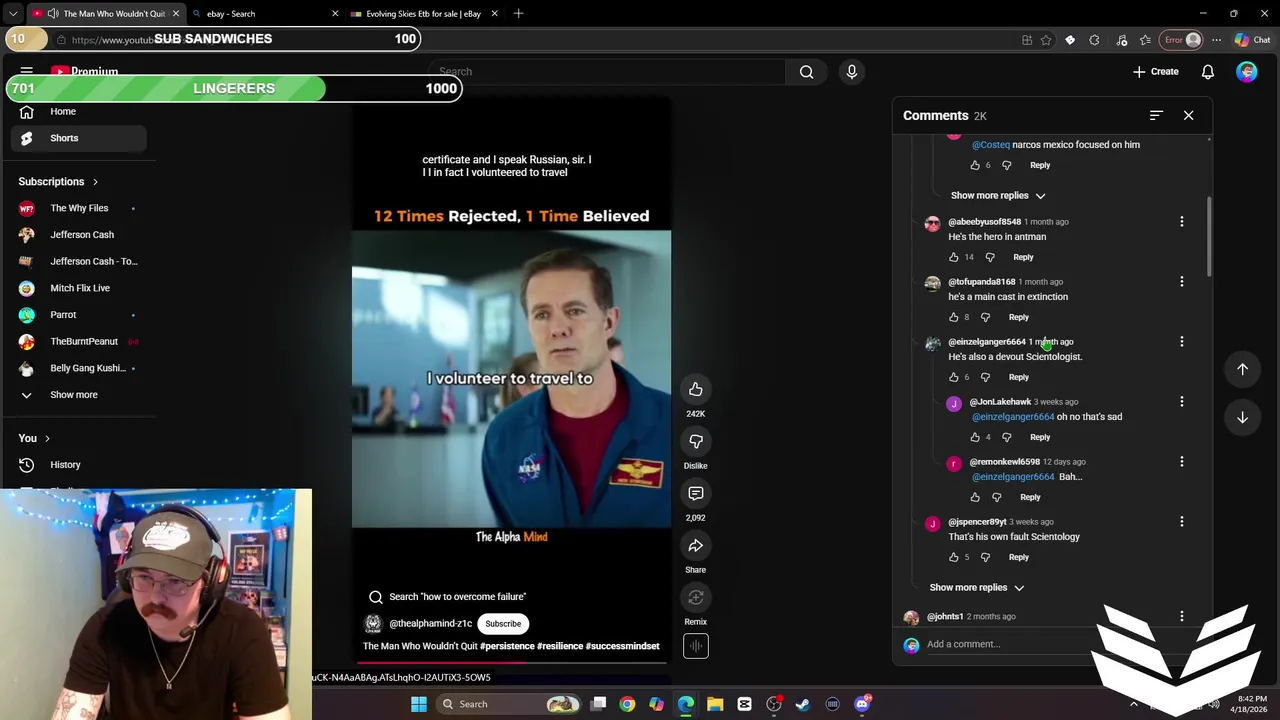Open History in the sidebar

[79, 465]
